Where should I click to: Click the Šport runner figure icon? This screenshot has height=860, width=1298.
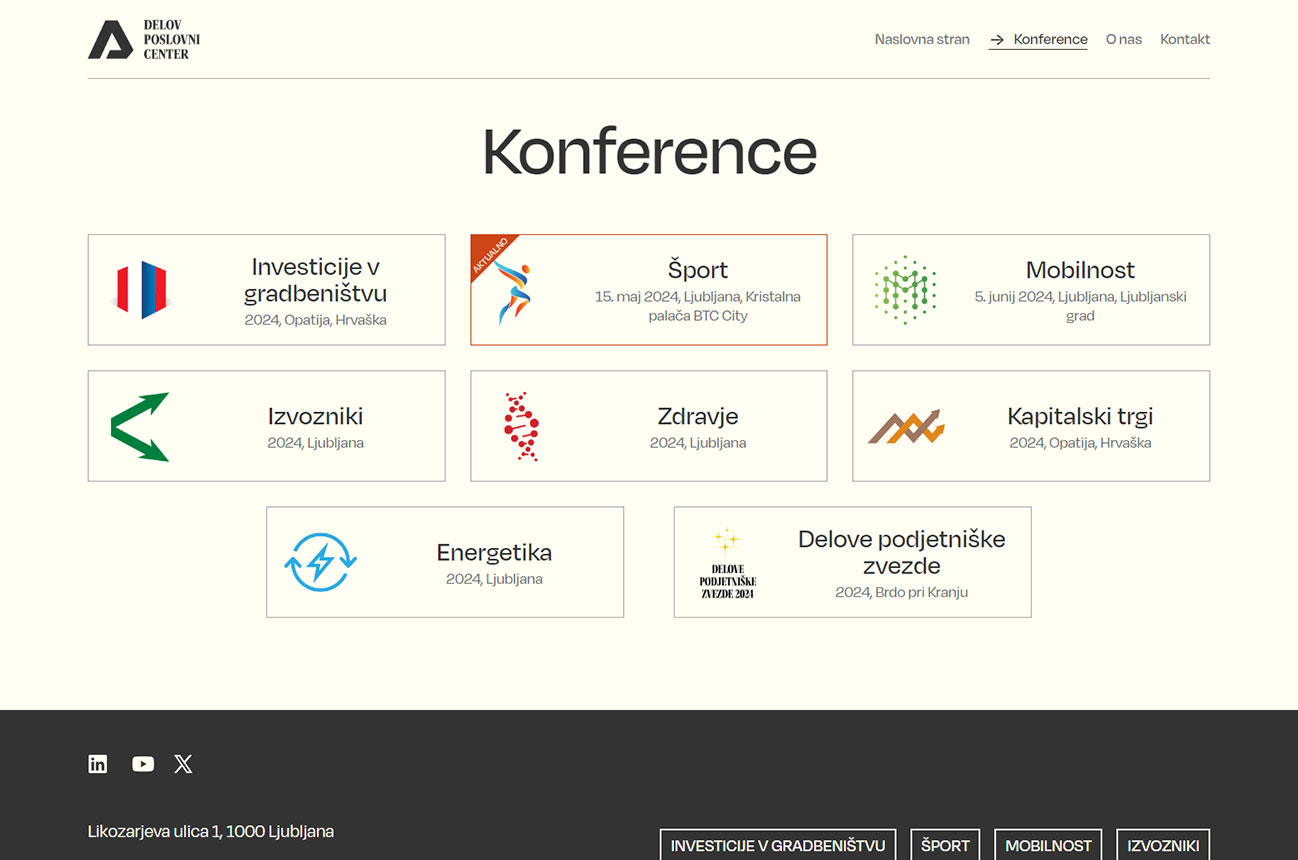click(512, 291)
